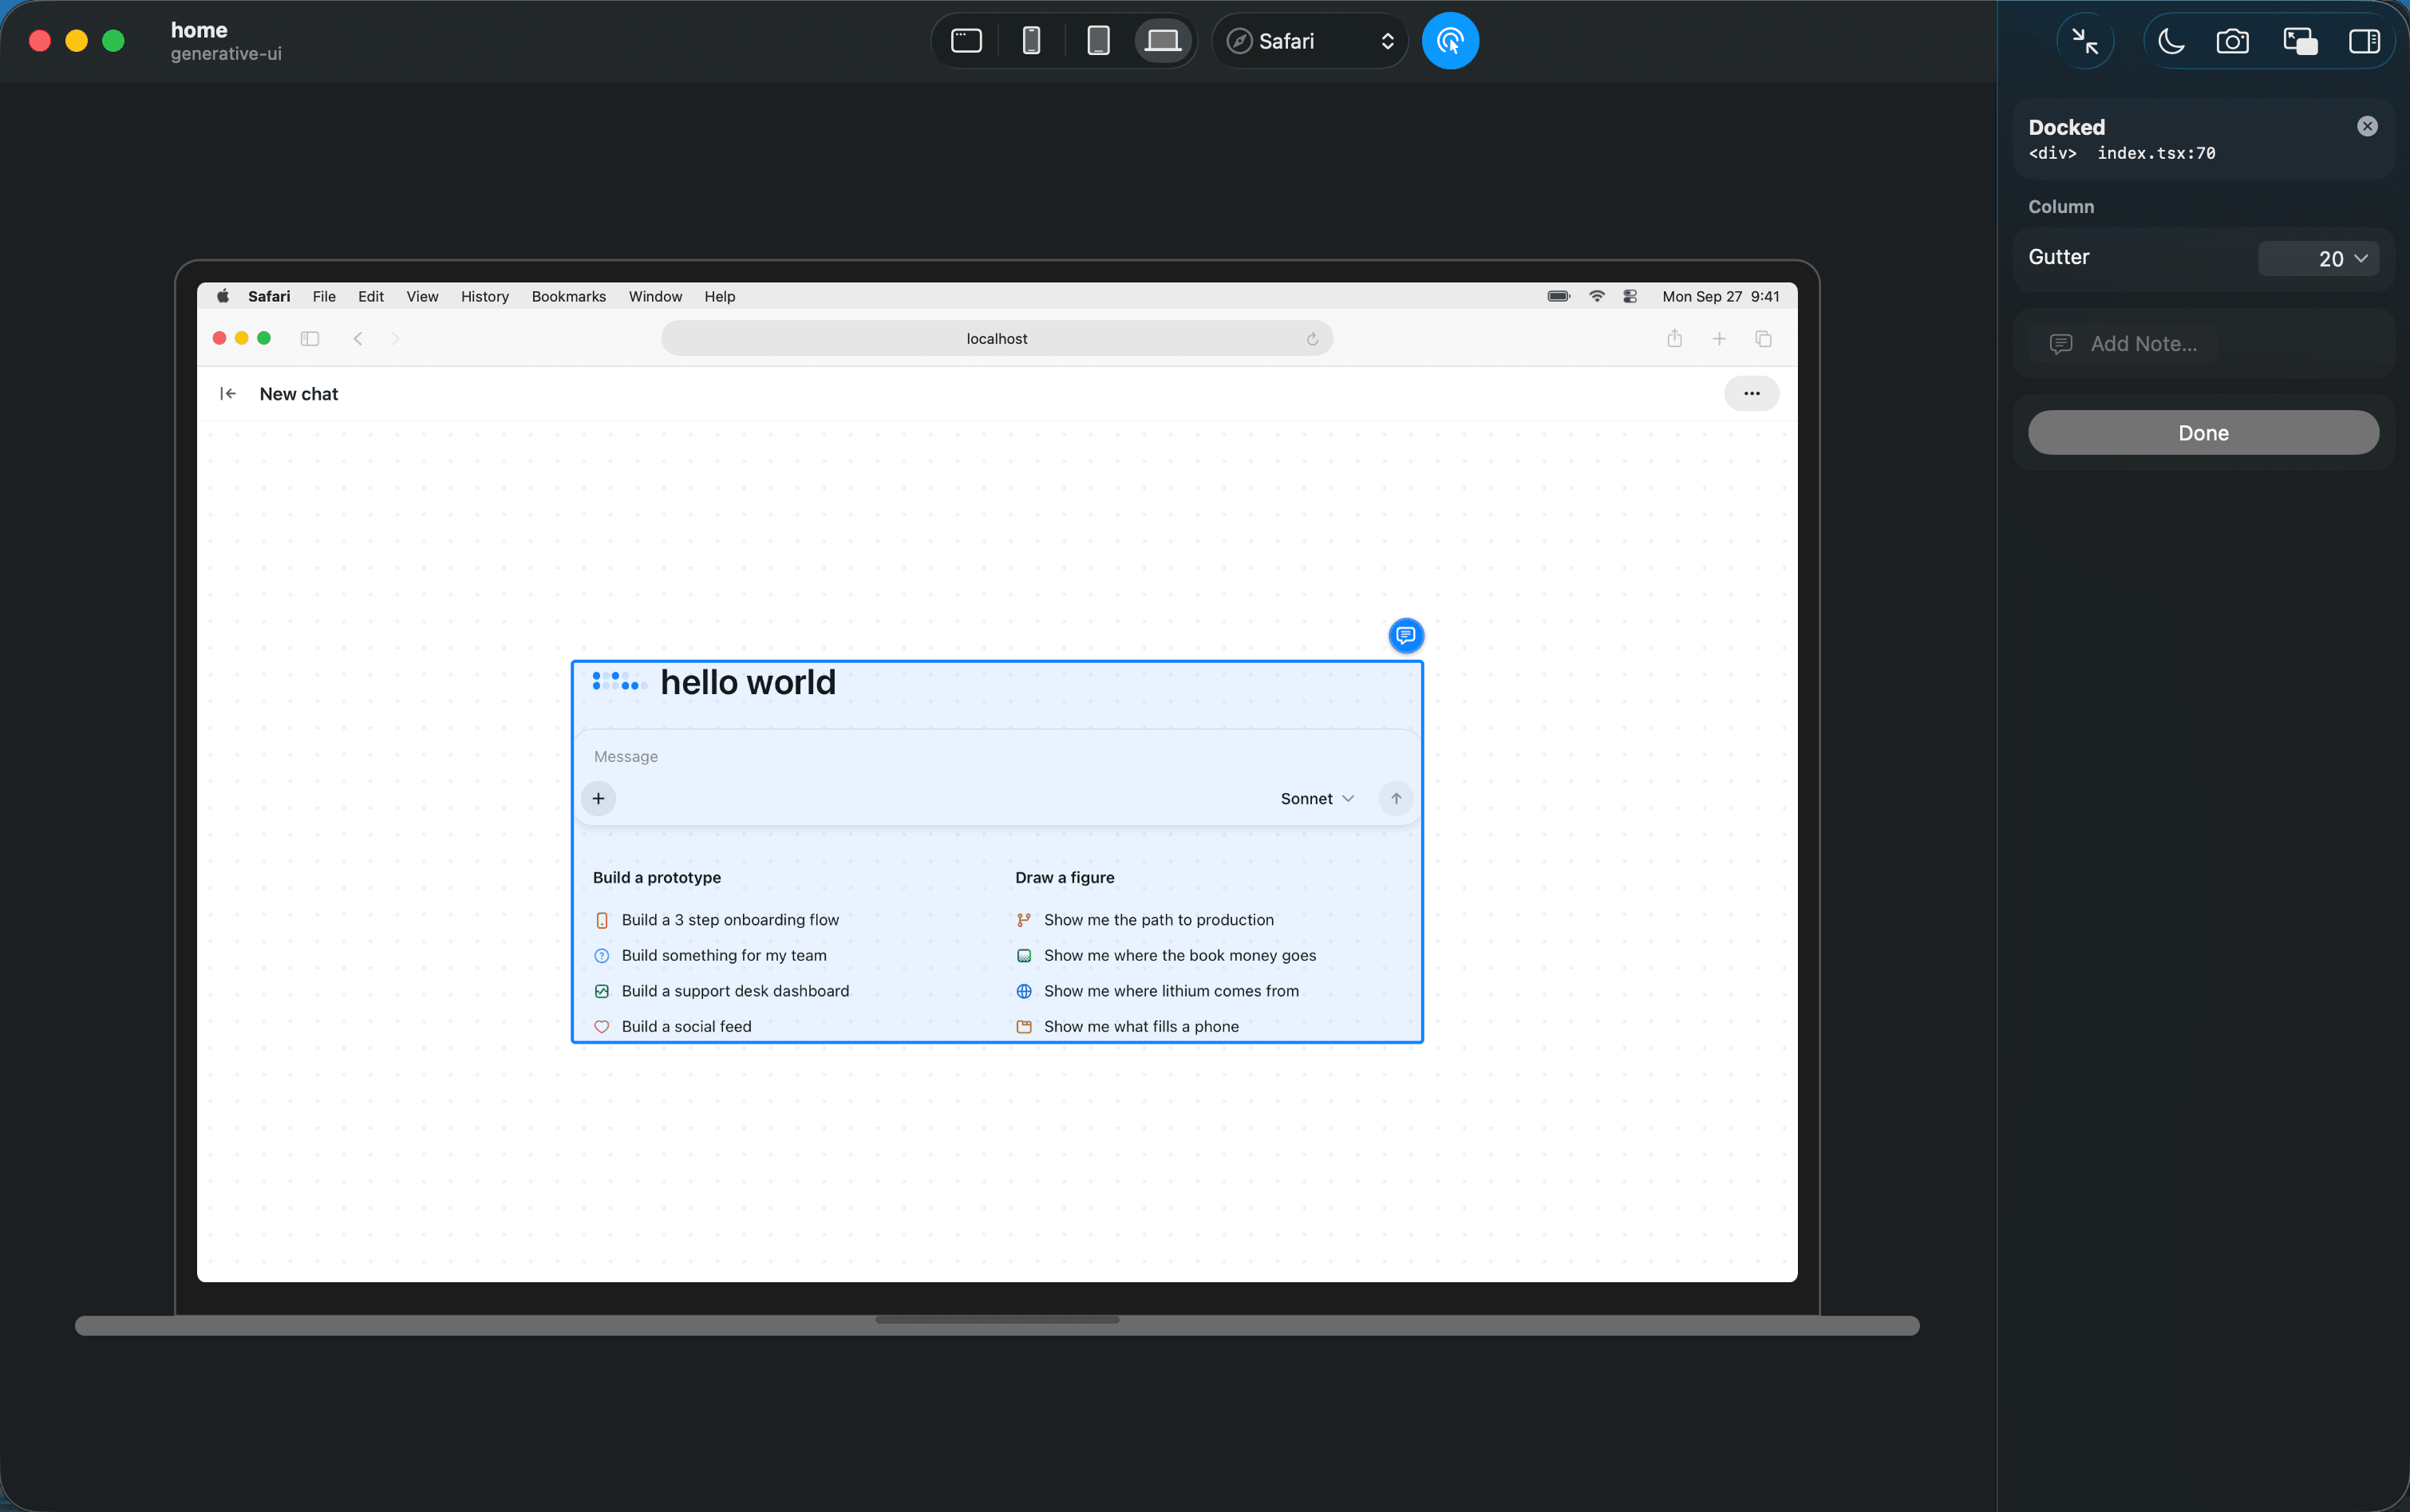2410x1512 pixels.
Task: Click the Message input field
Action: click(x=997, y=757)
